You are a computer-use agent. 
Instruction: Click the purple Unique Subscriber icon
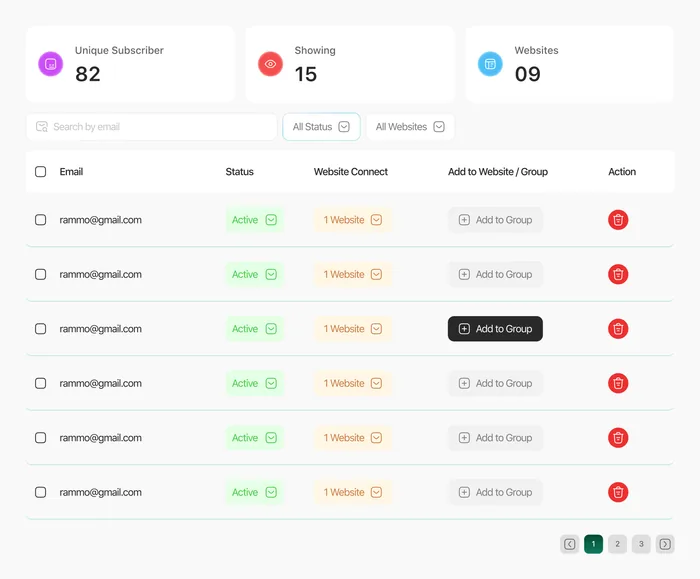(50, 64)
